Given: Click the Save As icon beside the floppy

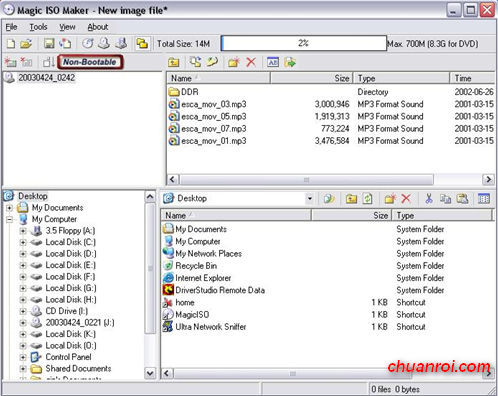Looking at the screenshot, I should [x=65, y=44].
